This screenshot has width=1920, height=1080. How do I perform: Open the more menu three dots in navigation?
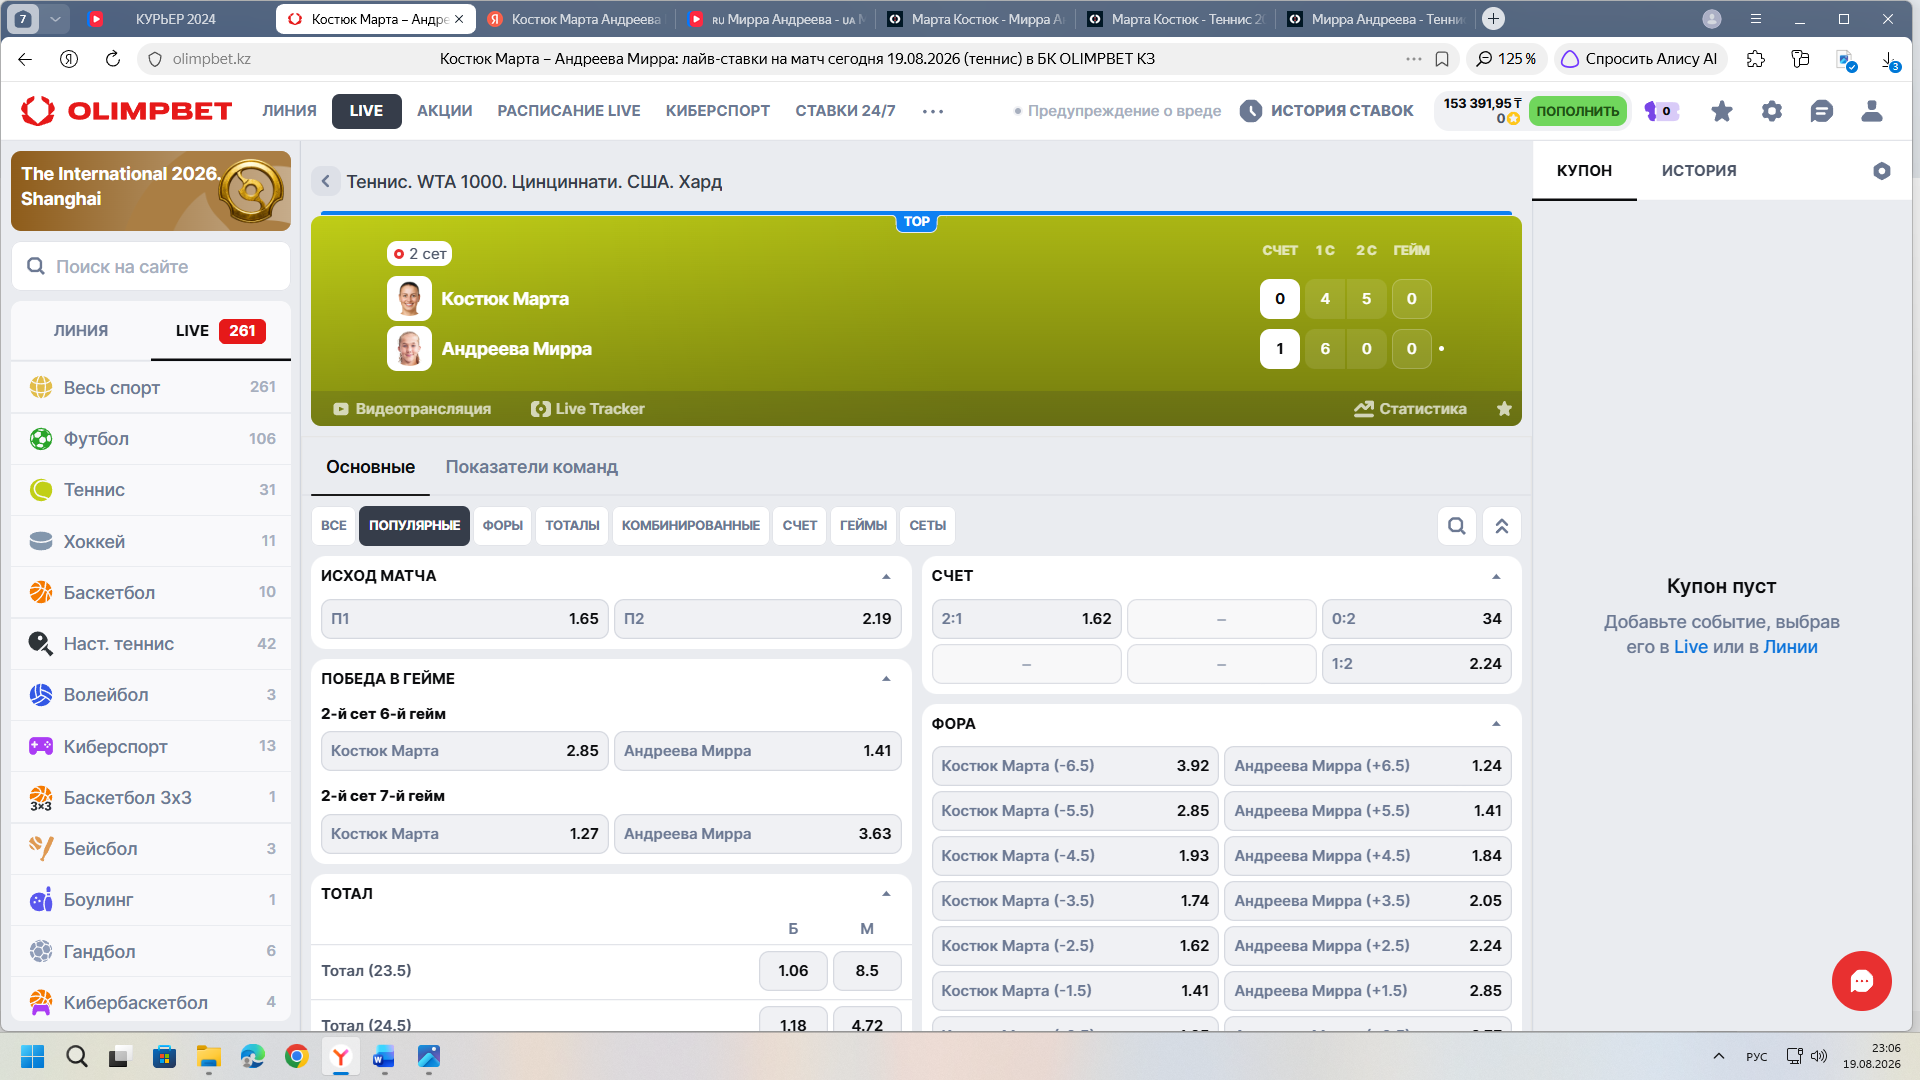point(933,111)
